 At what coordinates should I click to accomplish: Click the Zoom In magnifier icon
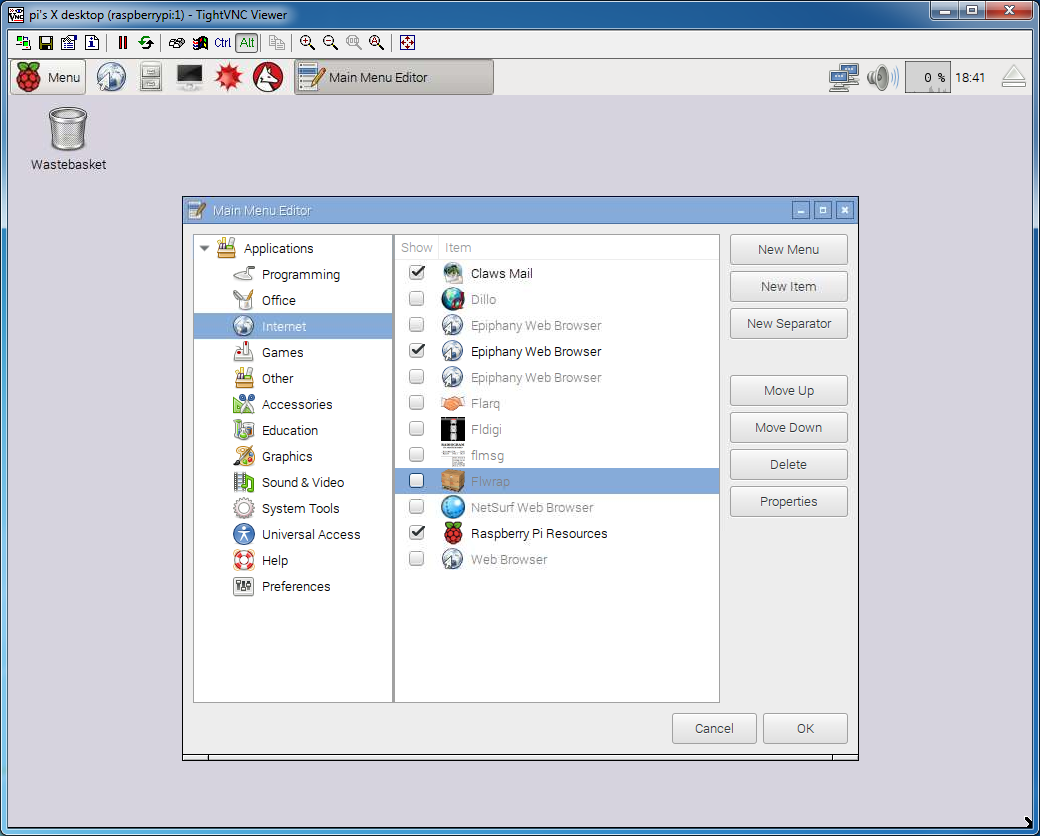click(307, 43)
